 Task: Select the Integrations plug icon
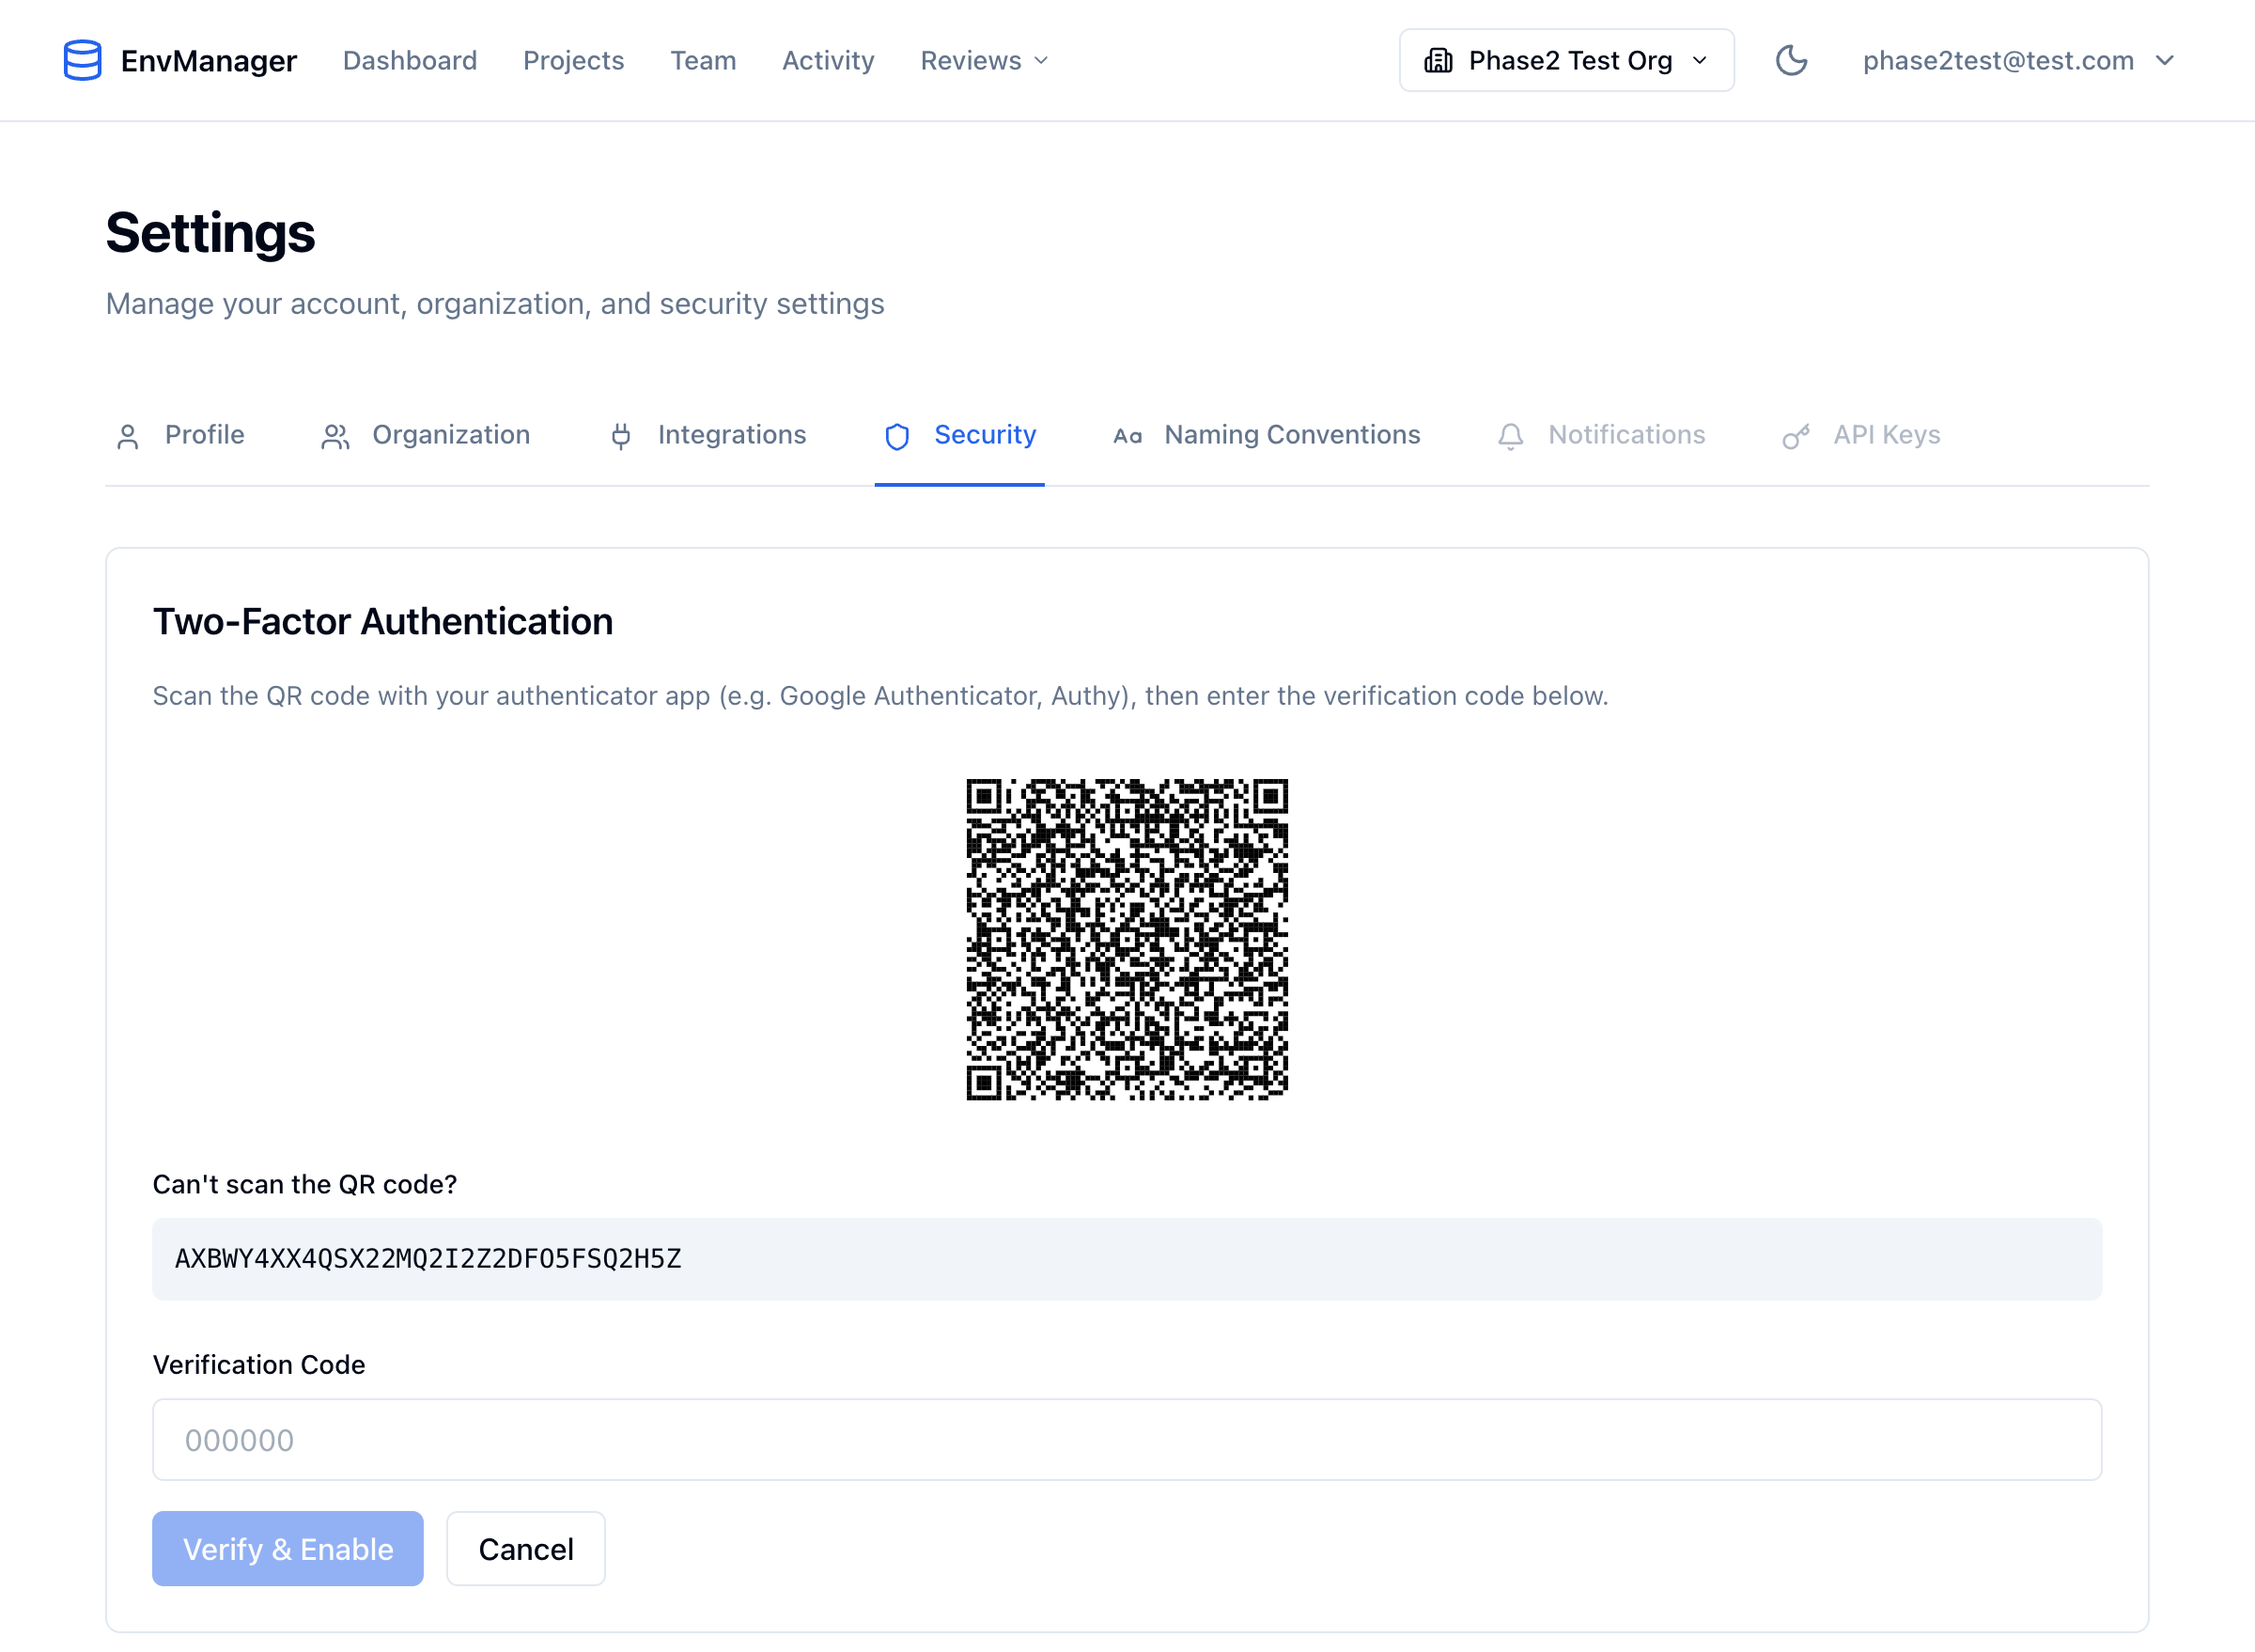pyautogui.click(x=621, y=435)
